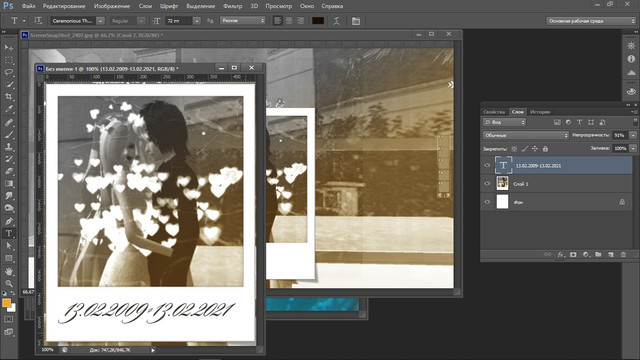The width and height of the screenshot is (640, 360).
Task: Toggle lock all for the layer
Action: (545, 149)
